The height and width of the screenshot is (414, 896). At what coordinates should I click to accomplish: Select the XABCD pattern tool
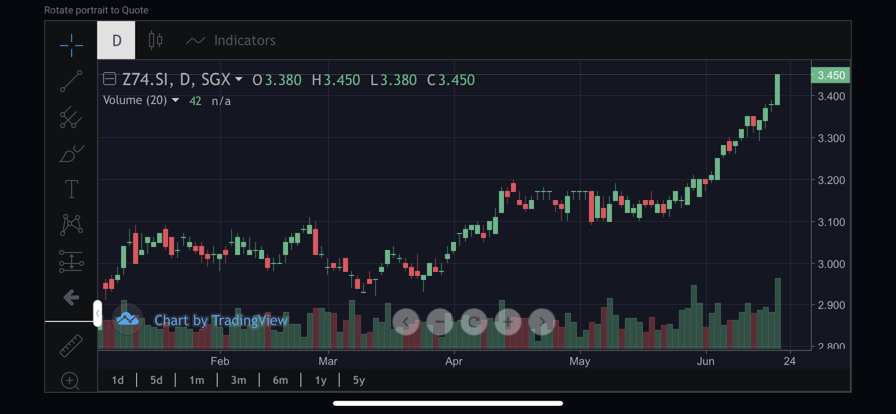[71, 225]
